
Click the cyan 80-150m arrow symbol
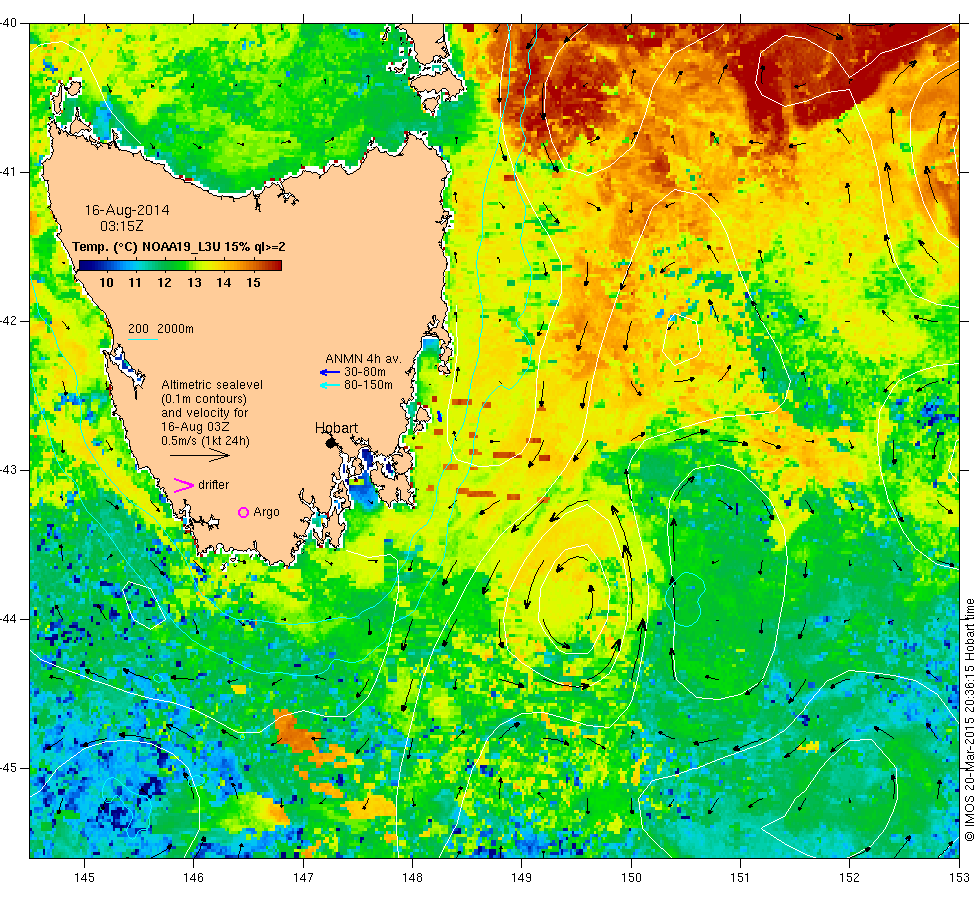330,386
